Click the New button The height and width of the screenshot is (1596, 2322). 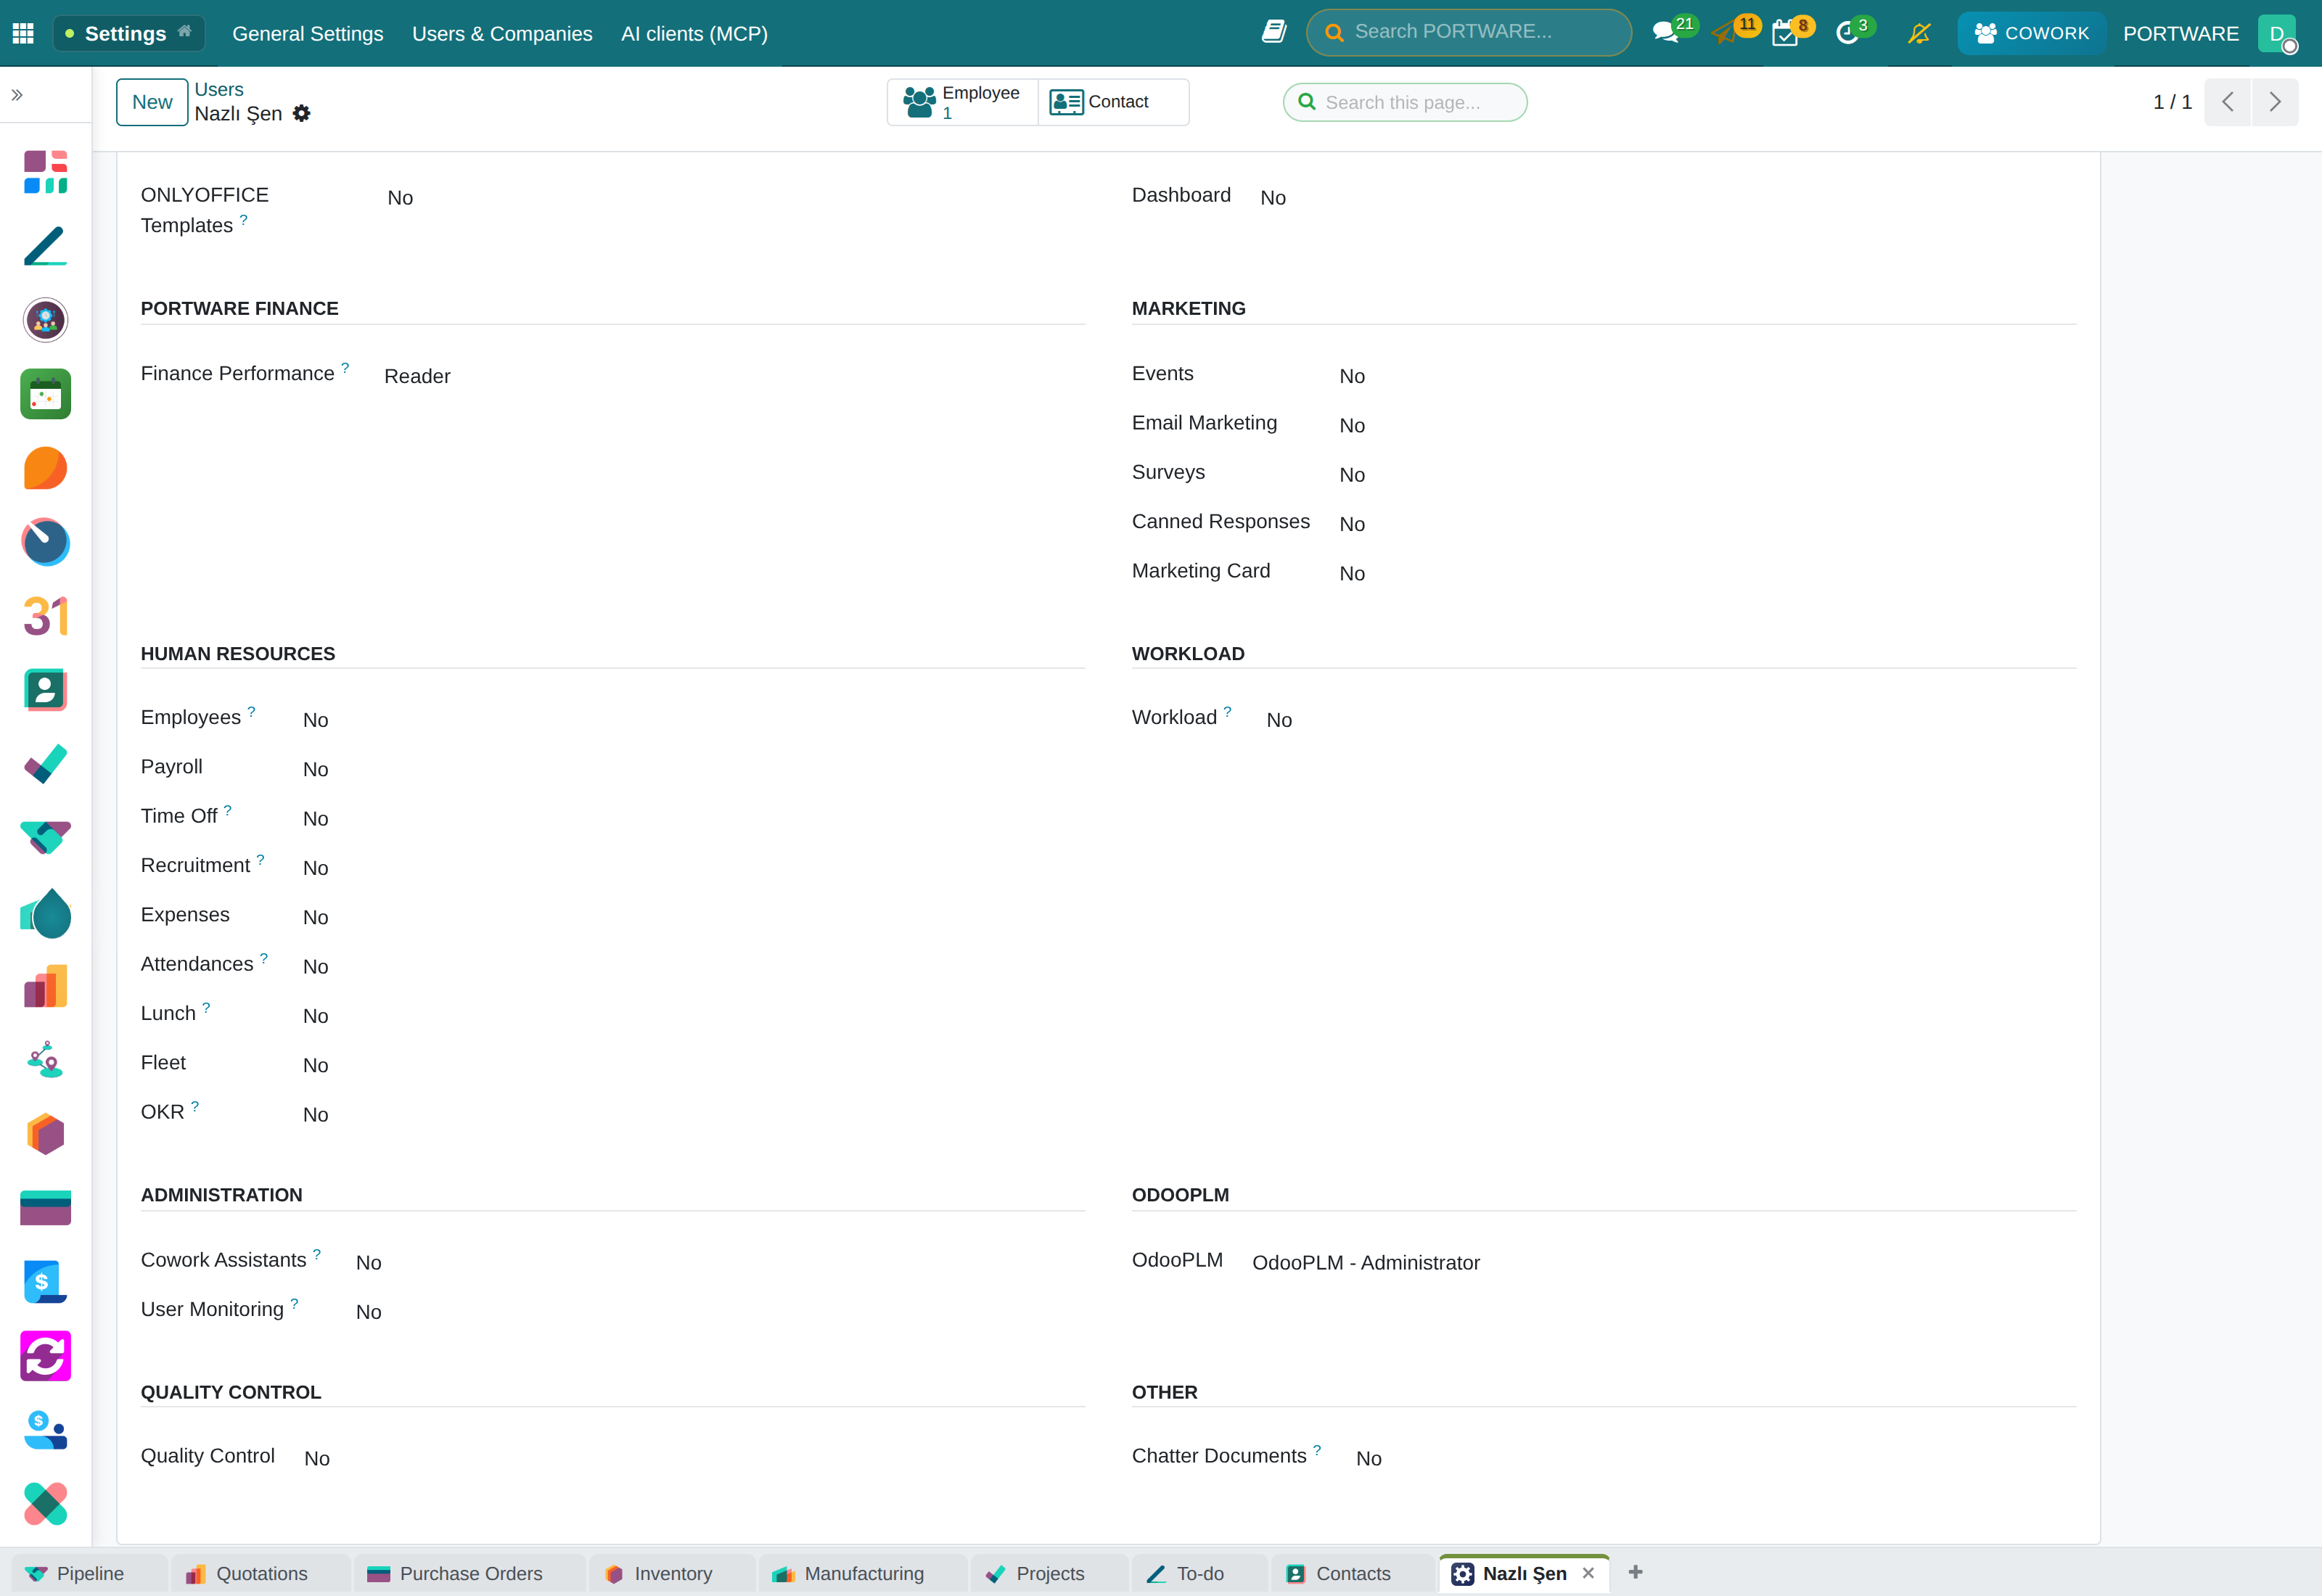click(x=152, y=102)
